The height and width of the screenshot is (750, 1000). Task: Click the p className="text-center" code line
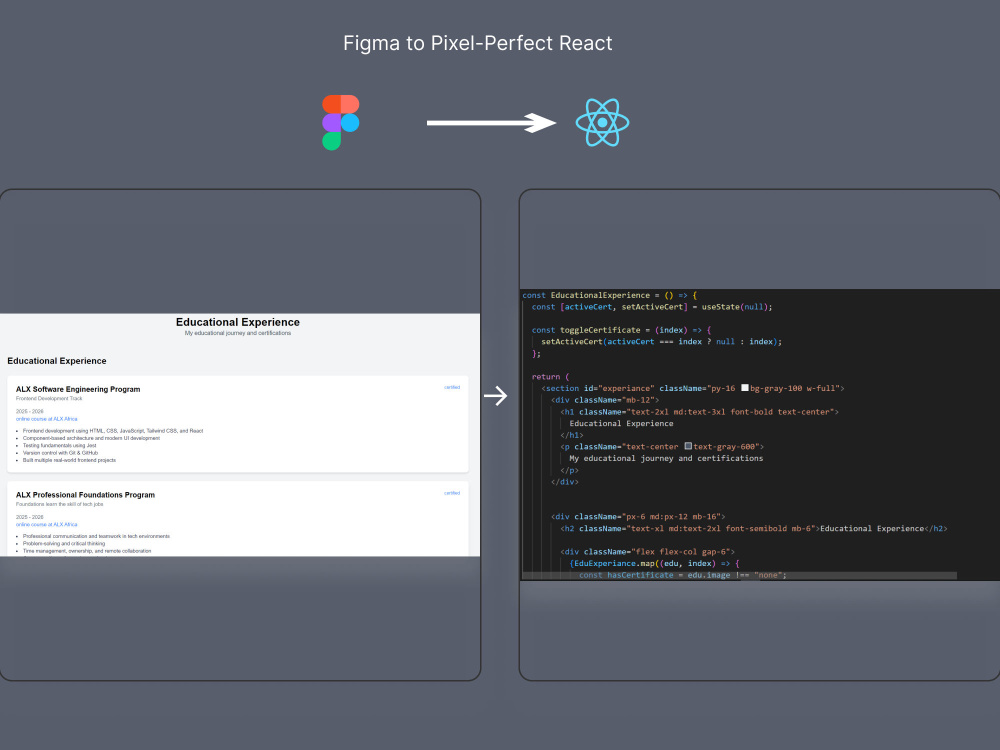point(662,447)
